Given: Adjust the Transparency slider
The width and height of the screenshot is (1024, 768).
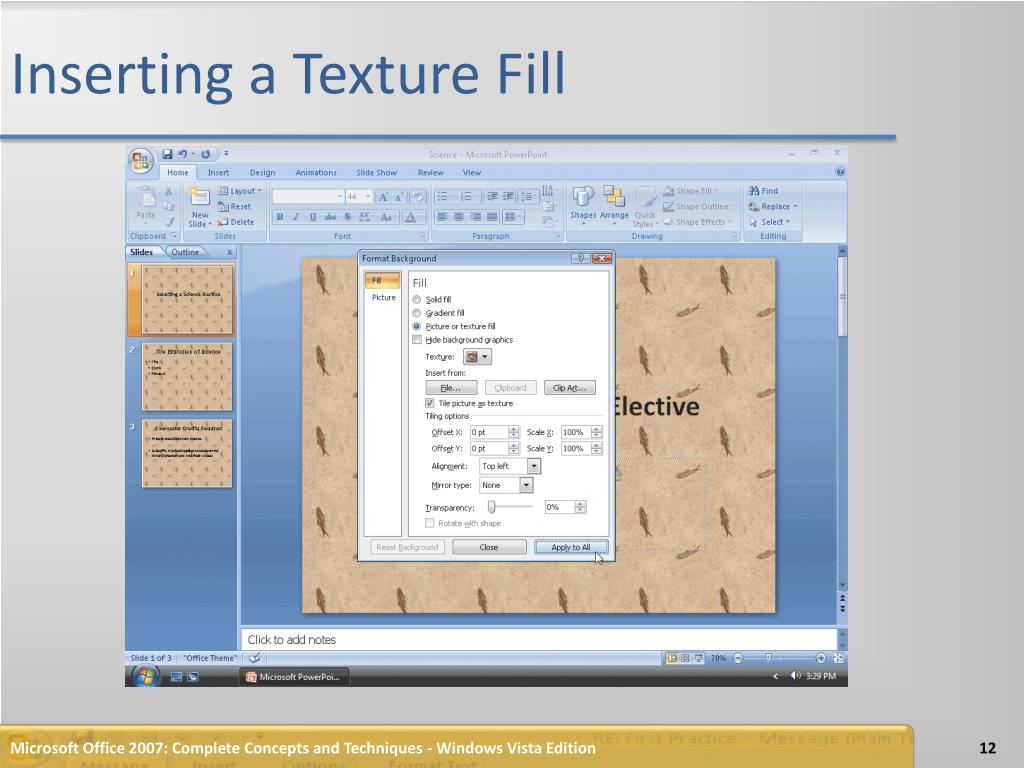Looking at the screenshot, I should (492, 507).
